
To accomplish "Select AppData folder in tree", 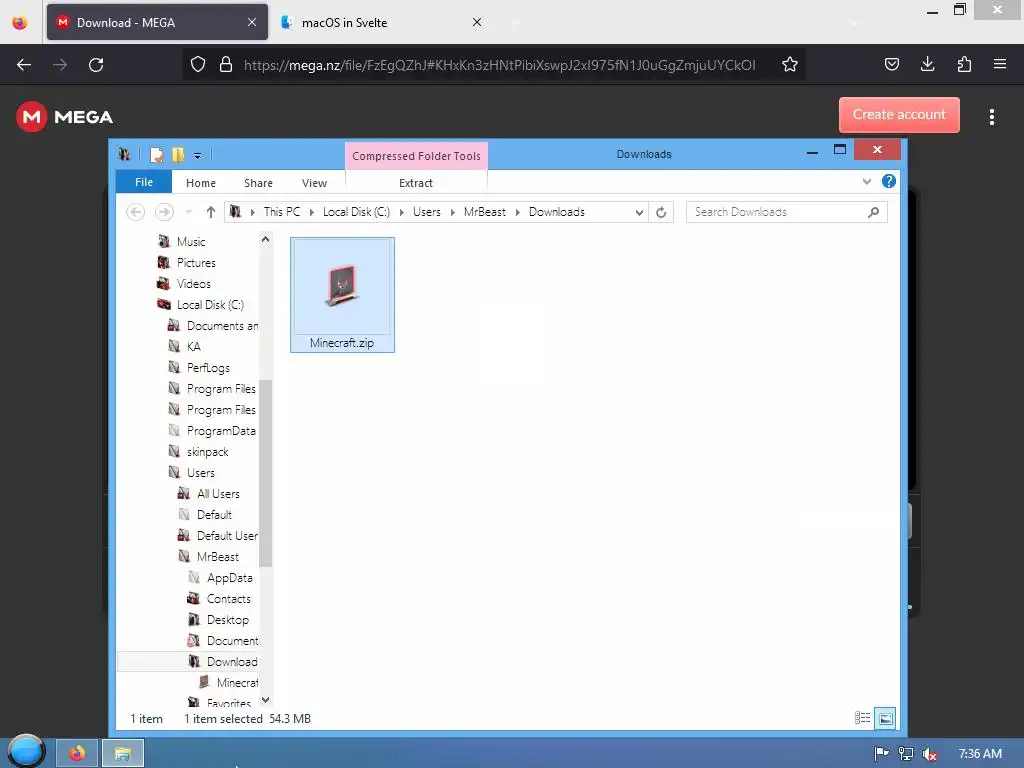I will (229, 578).
